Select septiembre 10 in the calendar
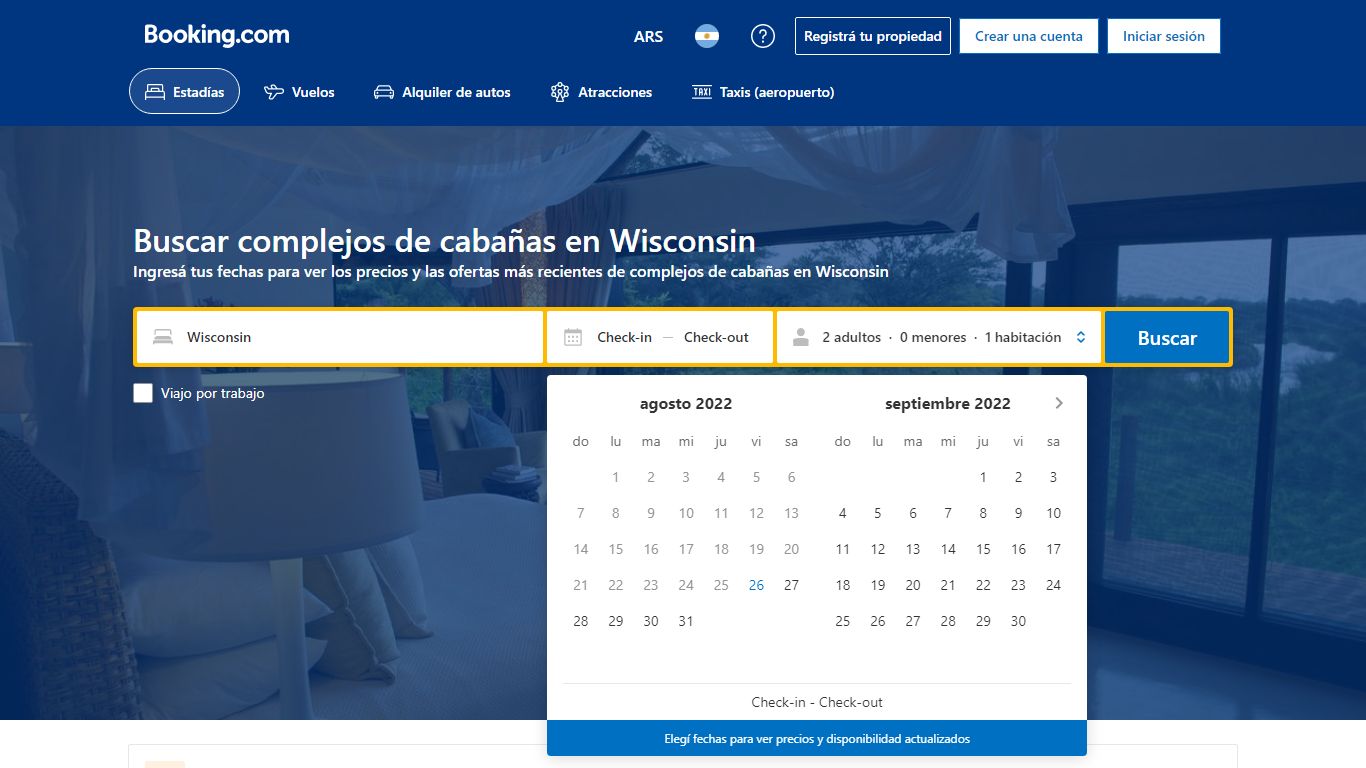This screenshot has width=1366, height=768. [1053, 513]
